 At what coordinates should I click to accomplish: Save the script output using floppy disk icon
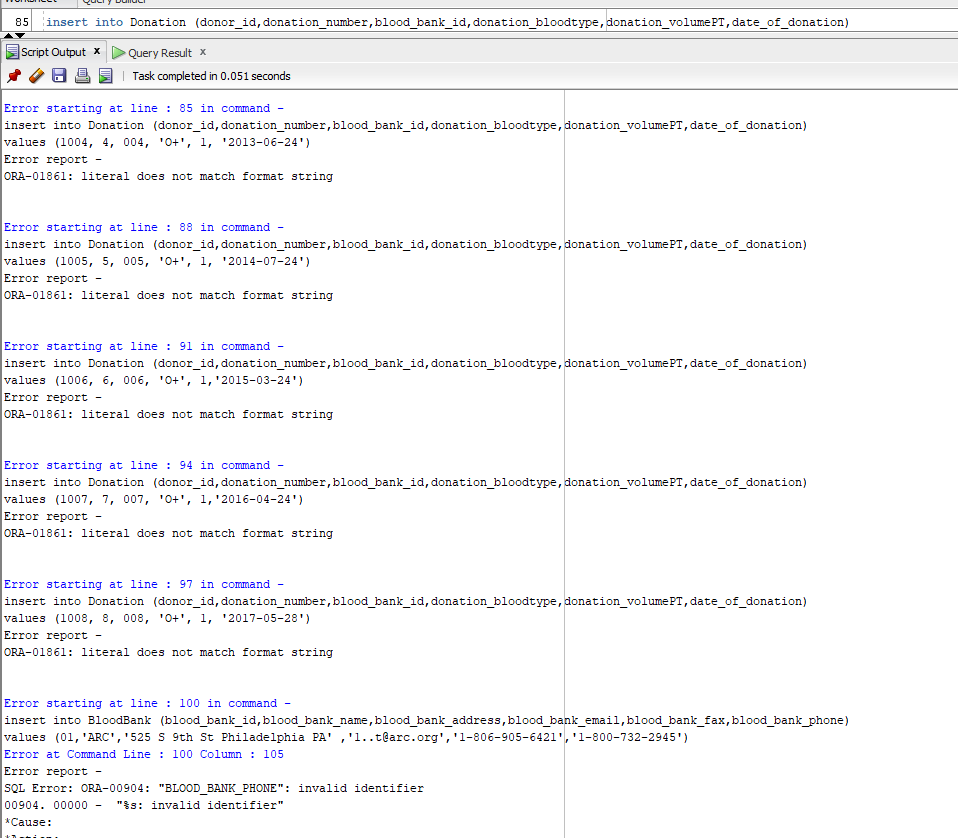59,75
